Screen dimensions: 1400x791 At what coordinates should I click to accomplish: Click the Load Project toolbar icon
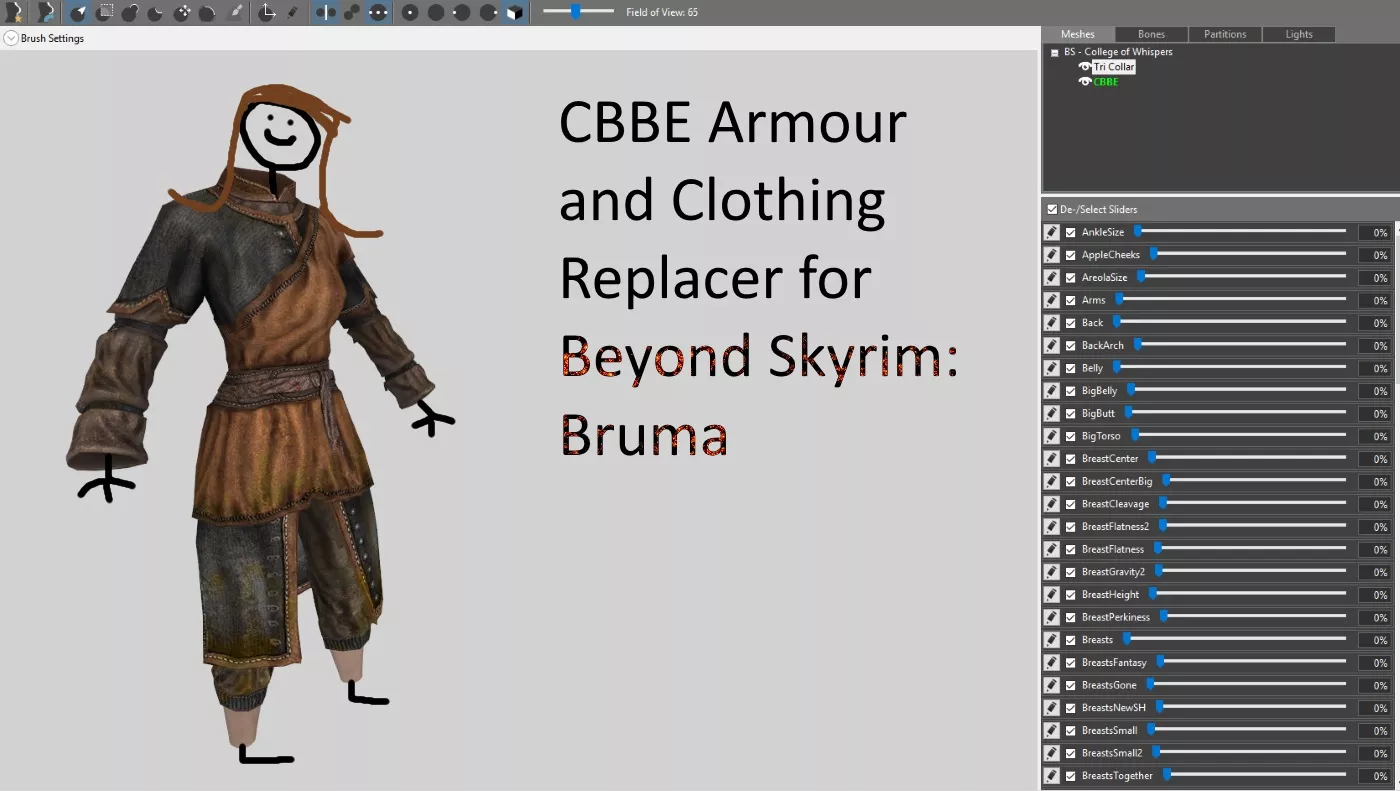(x=46, y=12)
